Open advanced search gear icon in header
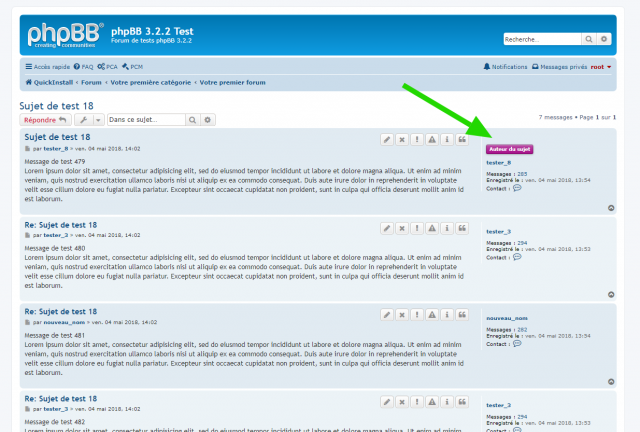The height and width of the screenshot is (432, 640). [603, 38]
